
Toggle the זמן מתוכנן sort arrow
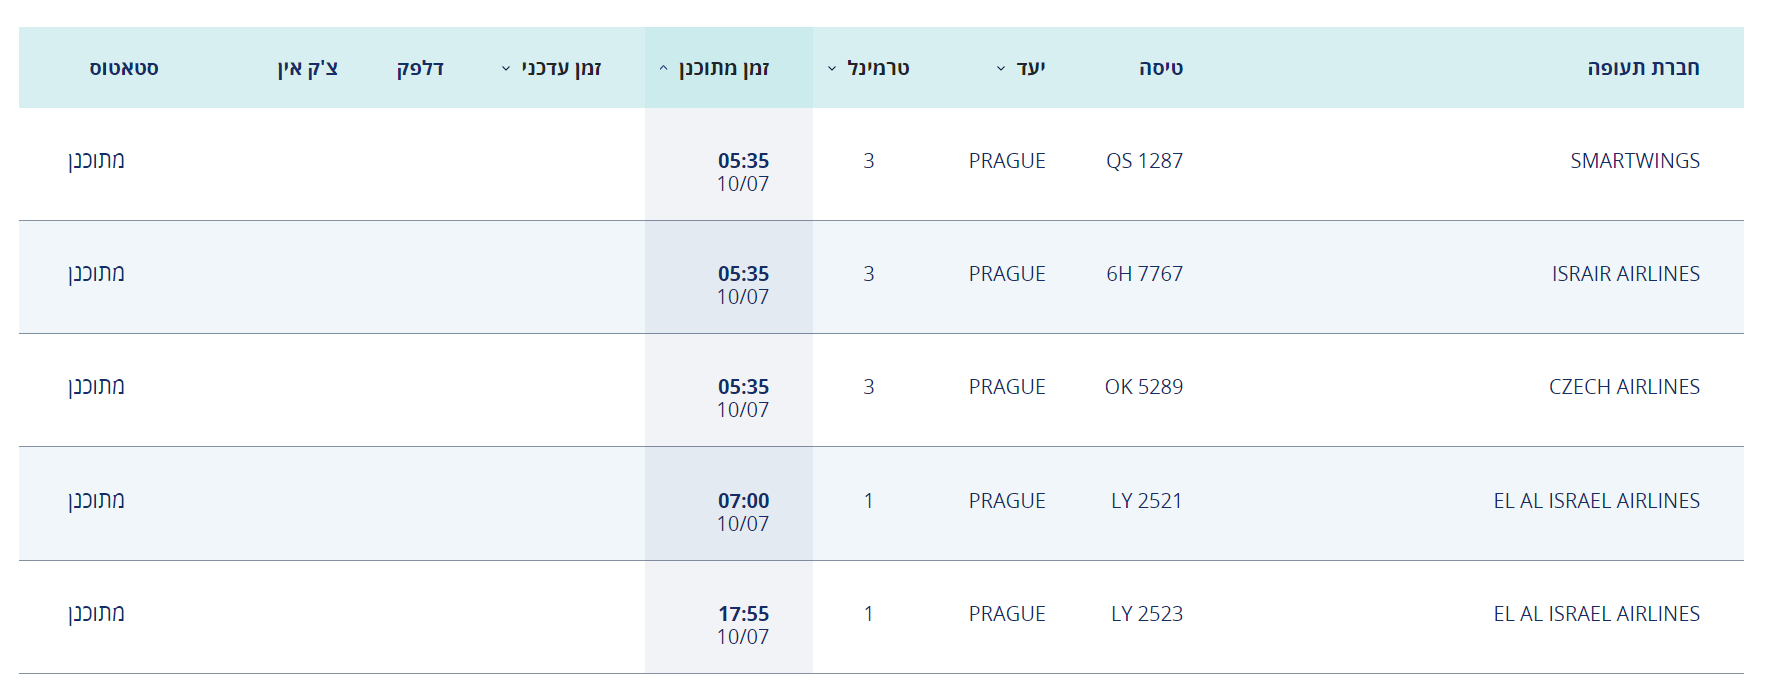[x=663, y=68]
